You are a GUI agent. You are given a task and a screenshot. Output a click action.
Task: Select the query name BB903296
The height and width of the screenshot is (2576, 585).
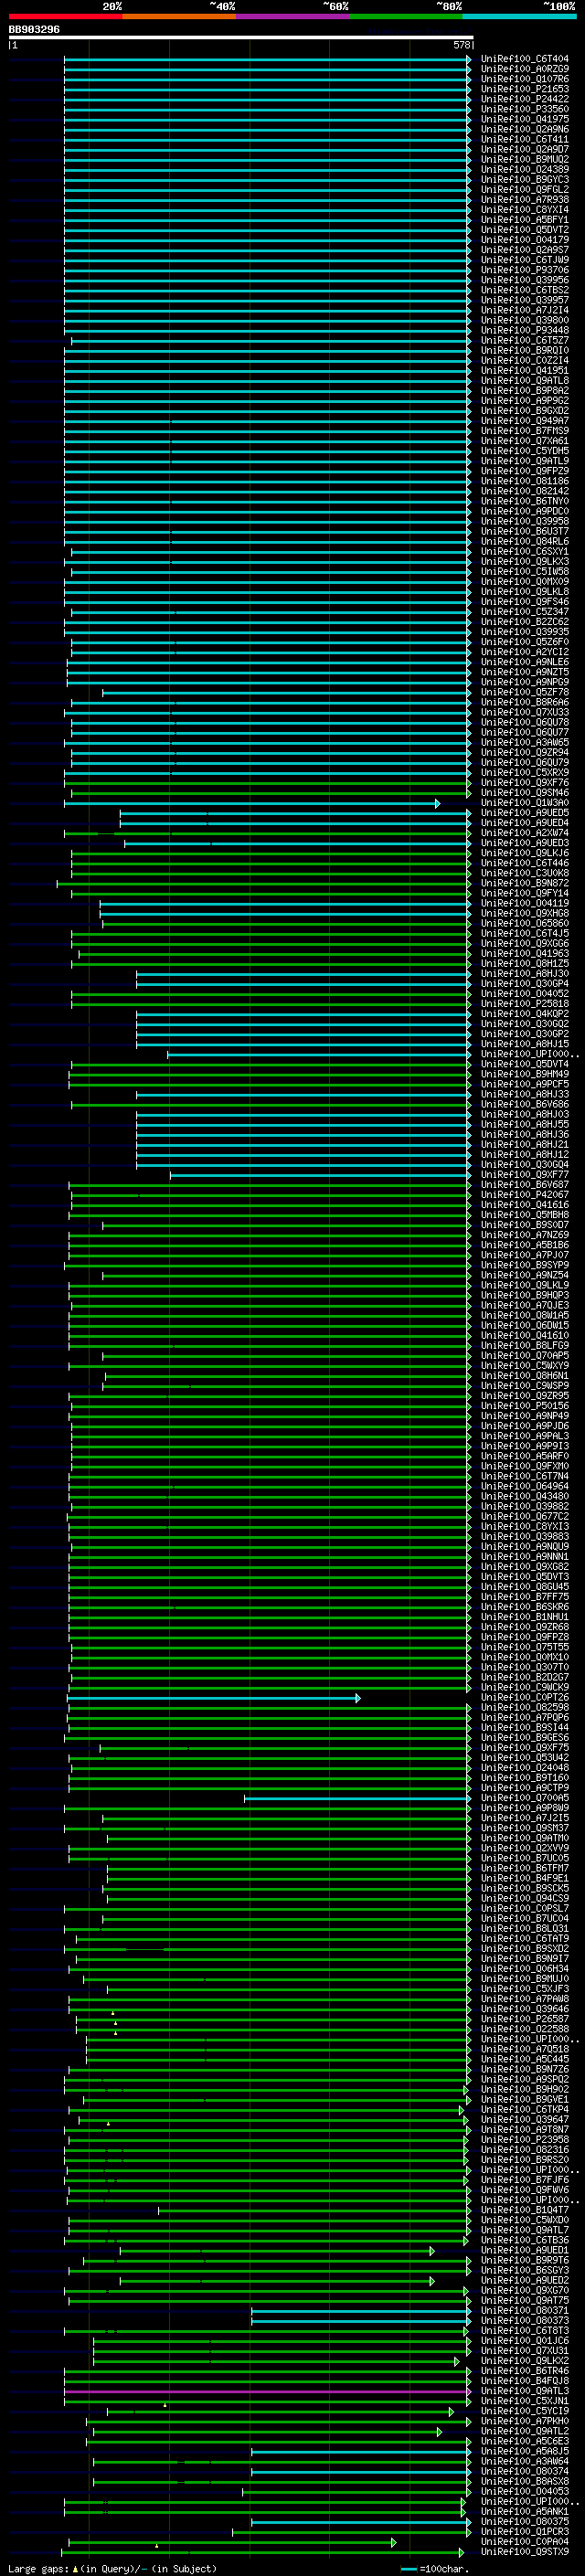point(34,29)
